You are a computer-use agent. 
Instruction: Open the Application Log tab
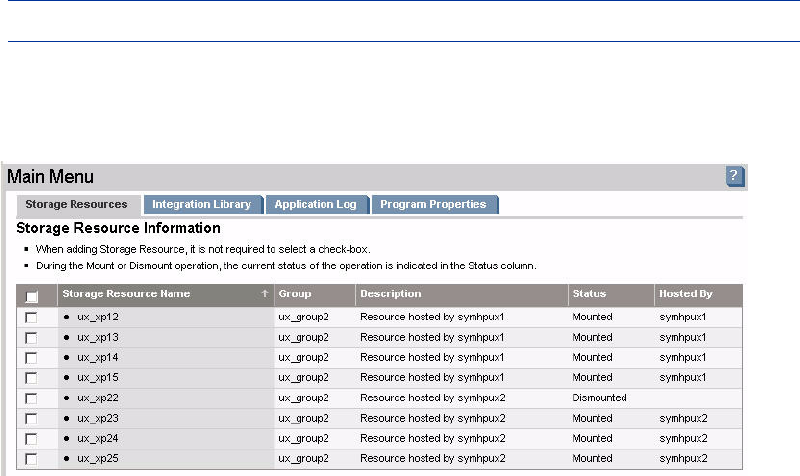point(315,204)
